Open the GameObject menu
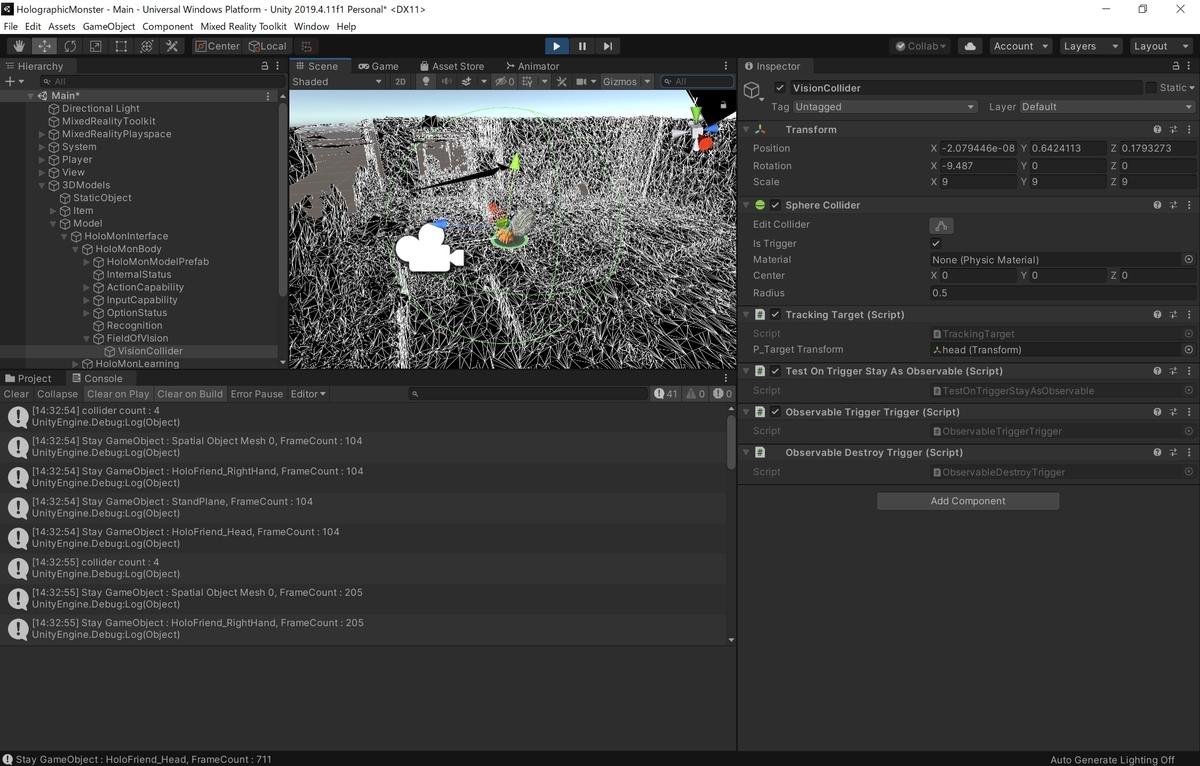This screenshot has width=1200, height=766. tap(108, 26)
